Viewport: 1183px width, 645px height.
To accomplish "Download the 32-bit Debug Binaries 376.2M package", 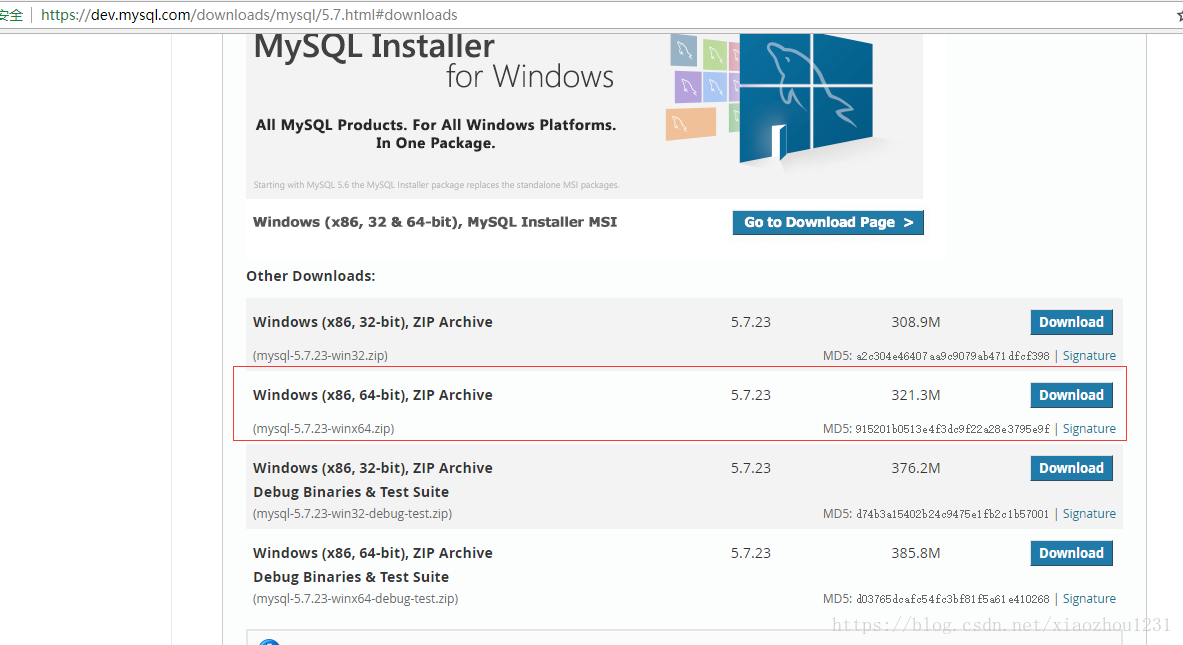I will tap(1071, 468).
